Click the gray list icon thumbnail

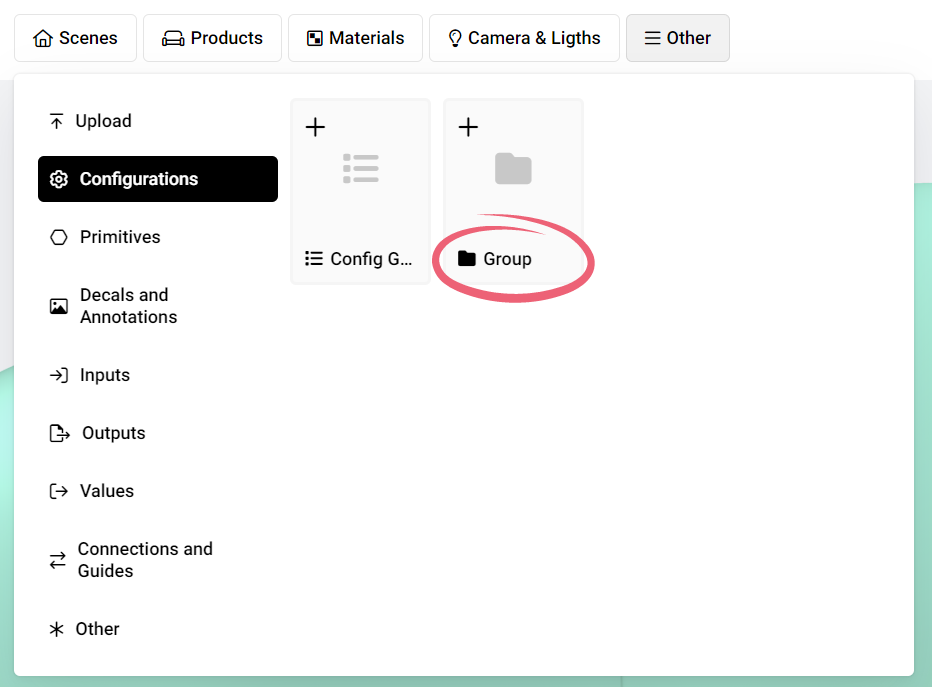tap(360, 168)
